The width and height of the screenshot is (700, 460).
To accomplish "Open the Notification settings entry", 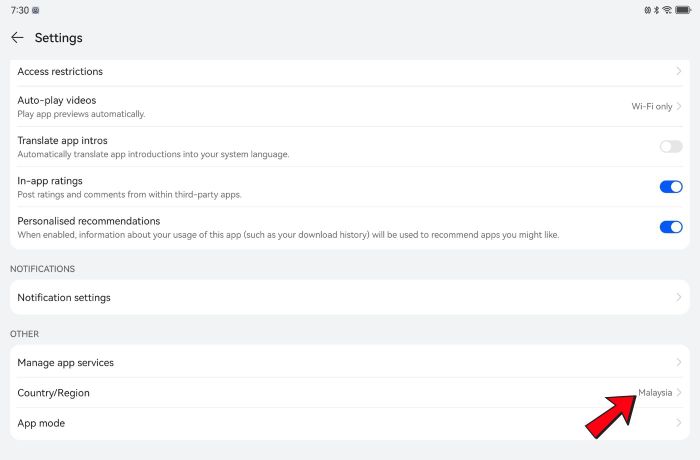I will tap(64, 298).
